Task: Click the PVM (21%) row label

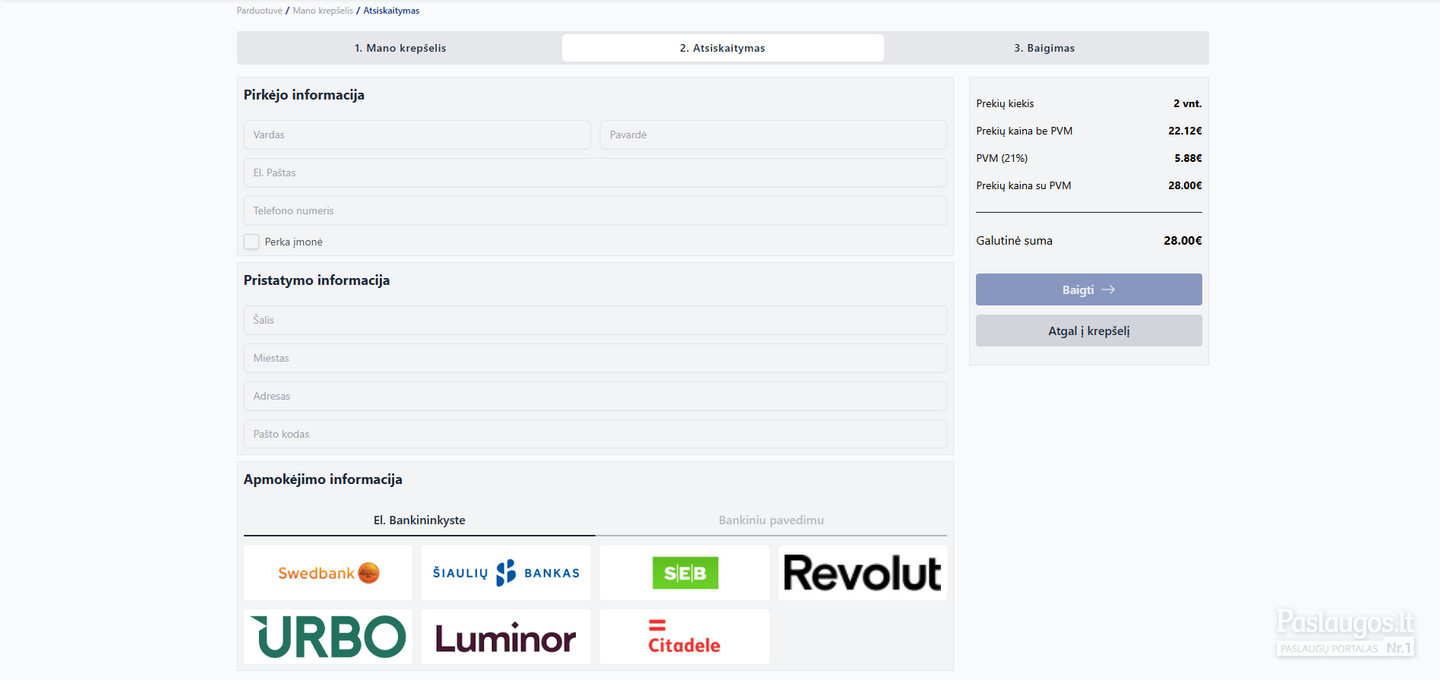Action: [1002, 158]
